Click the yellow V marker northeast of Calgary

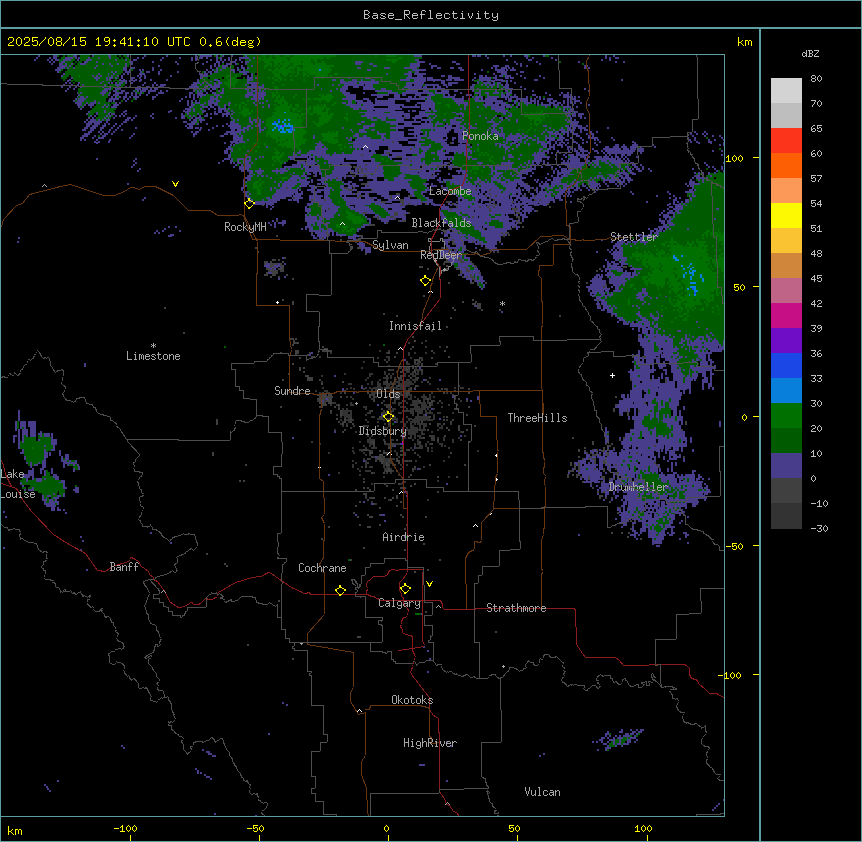point(429,584)
